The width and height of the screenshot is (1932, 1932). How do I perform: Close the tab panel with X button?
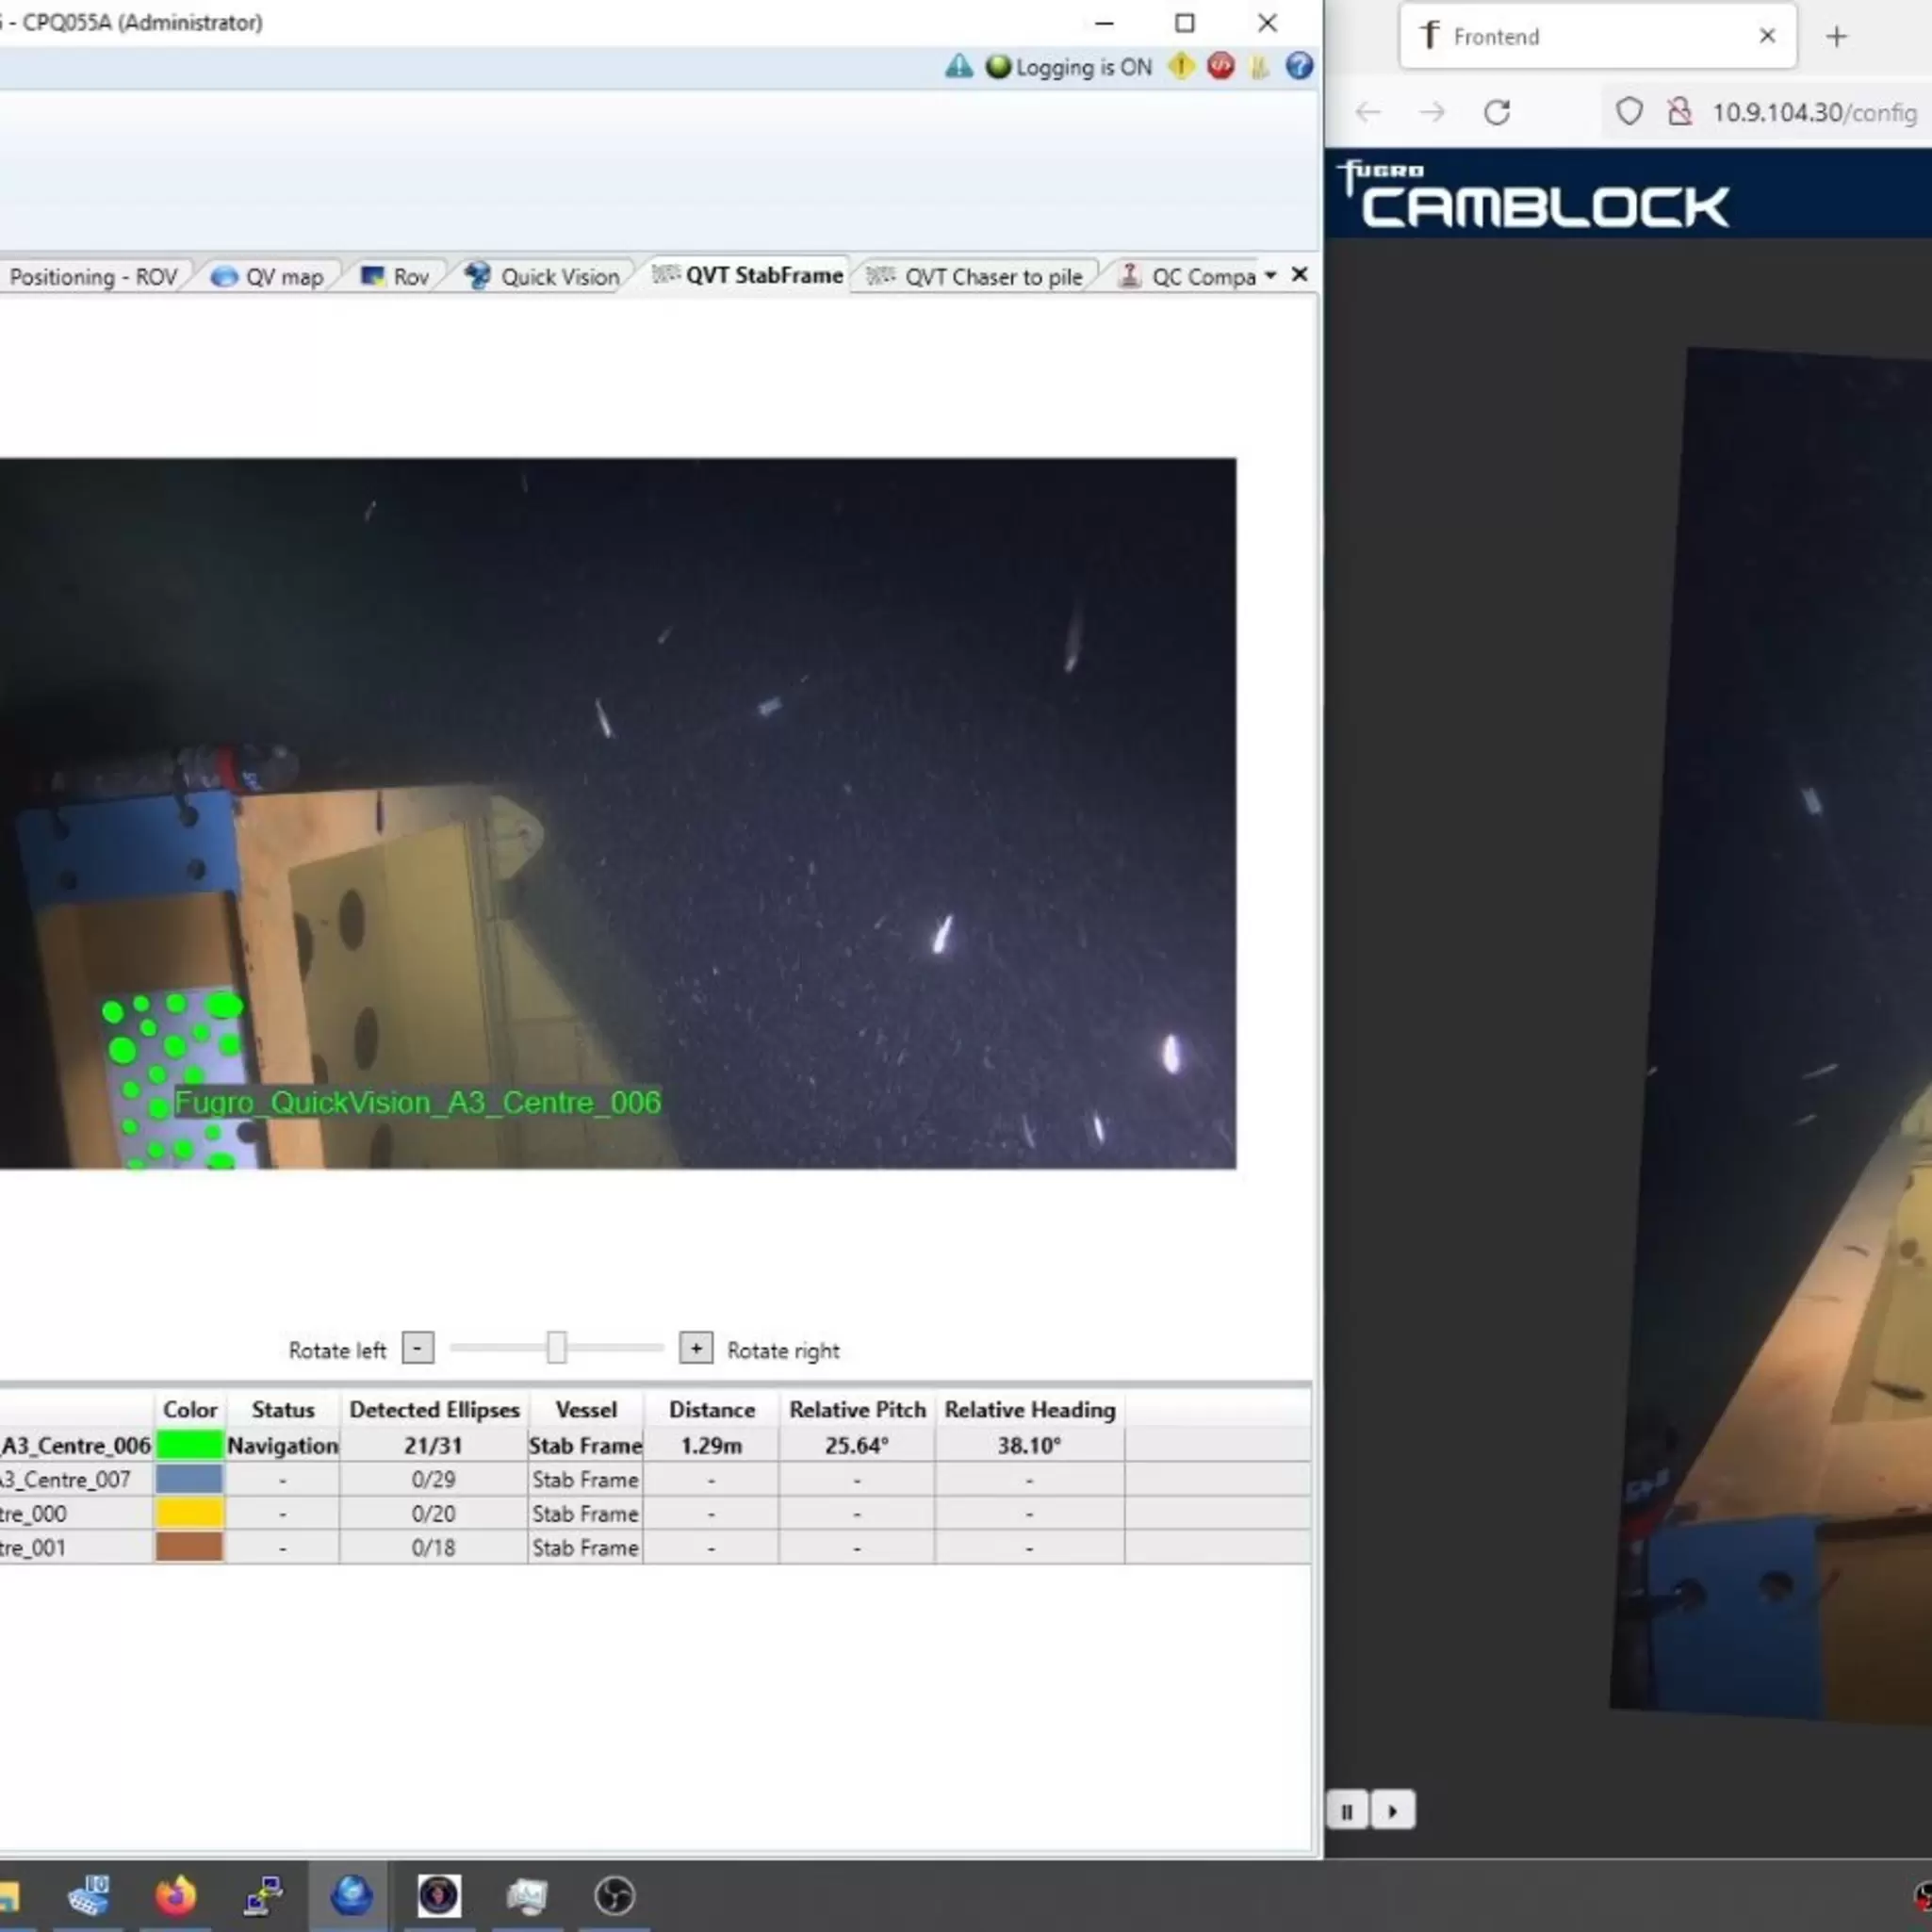point(1299,274)
